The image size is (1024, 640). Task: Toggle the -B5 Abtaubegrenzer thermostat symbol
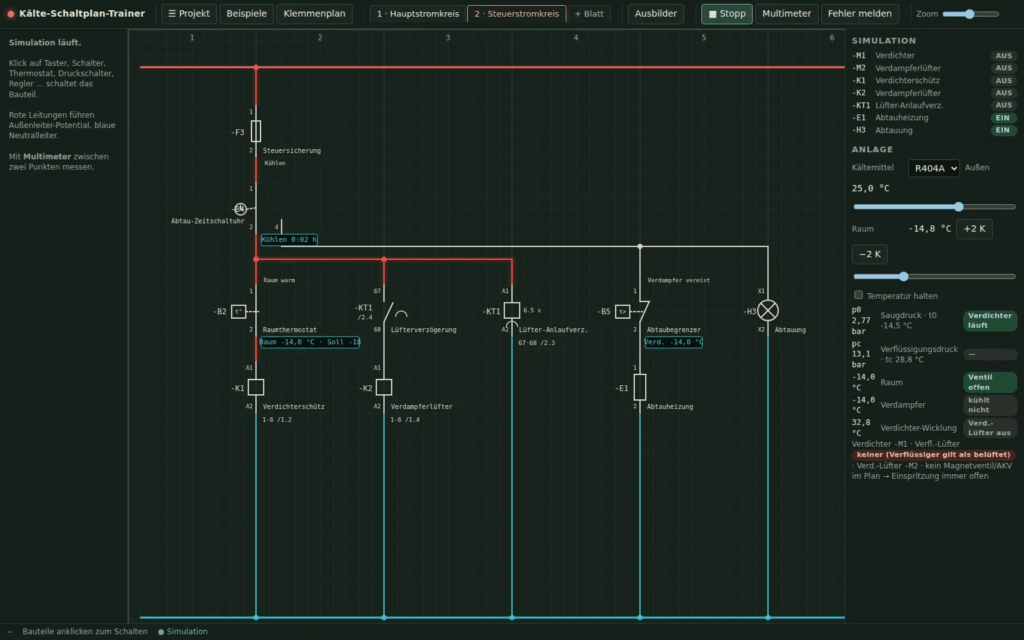623,312
